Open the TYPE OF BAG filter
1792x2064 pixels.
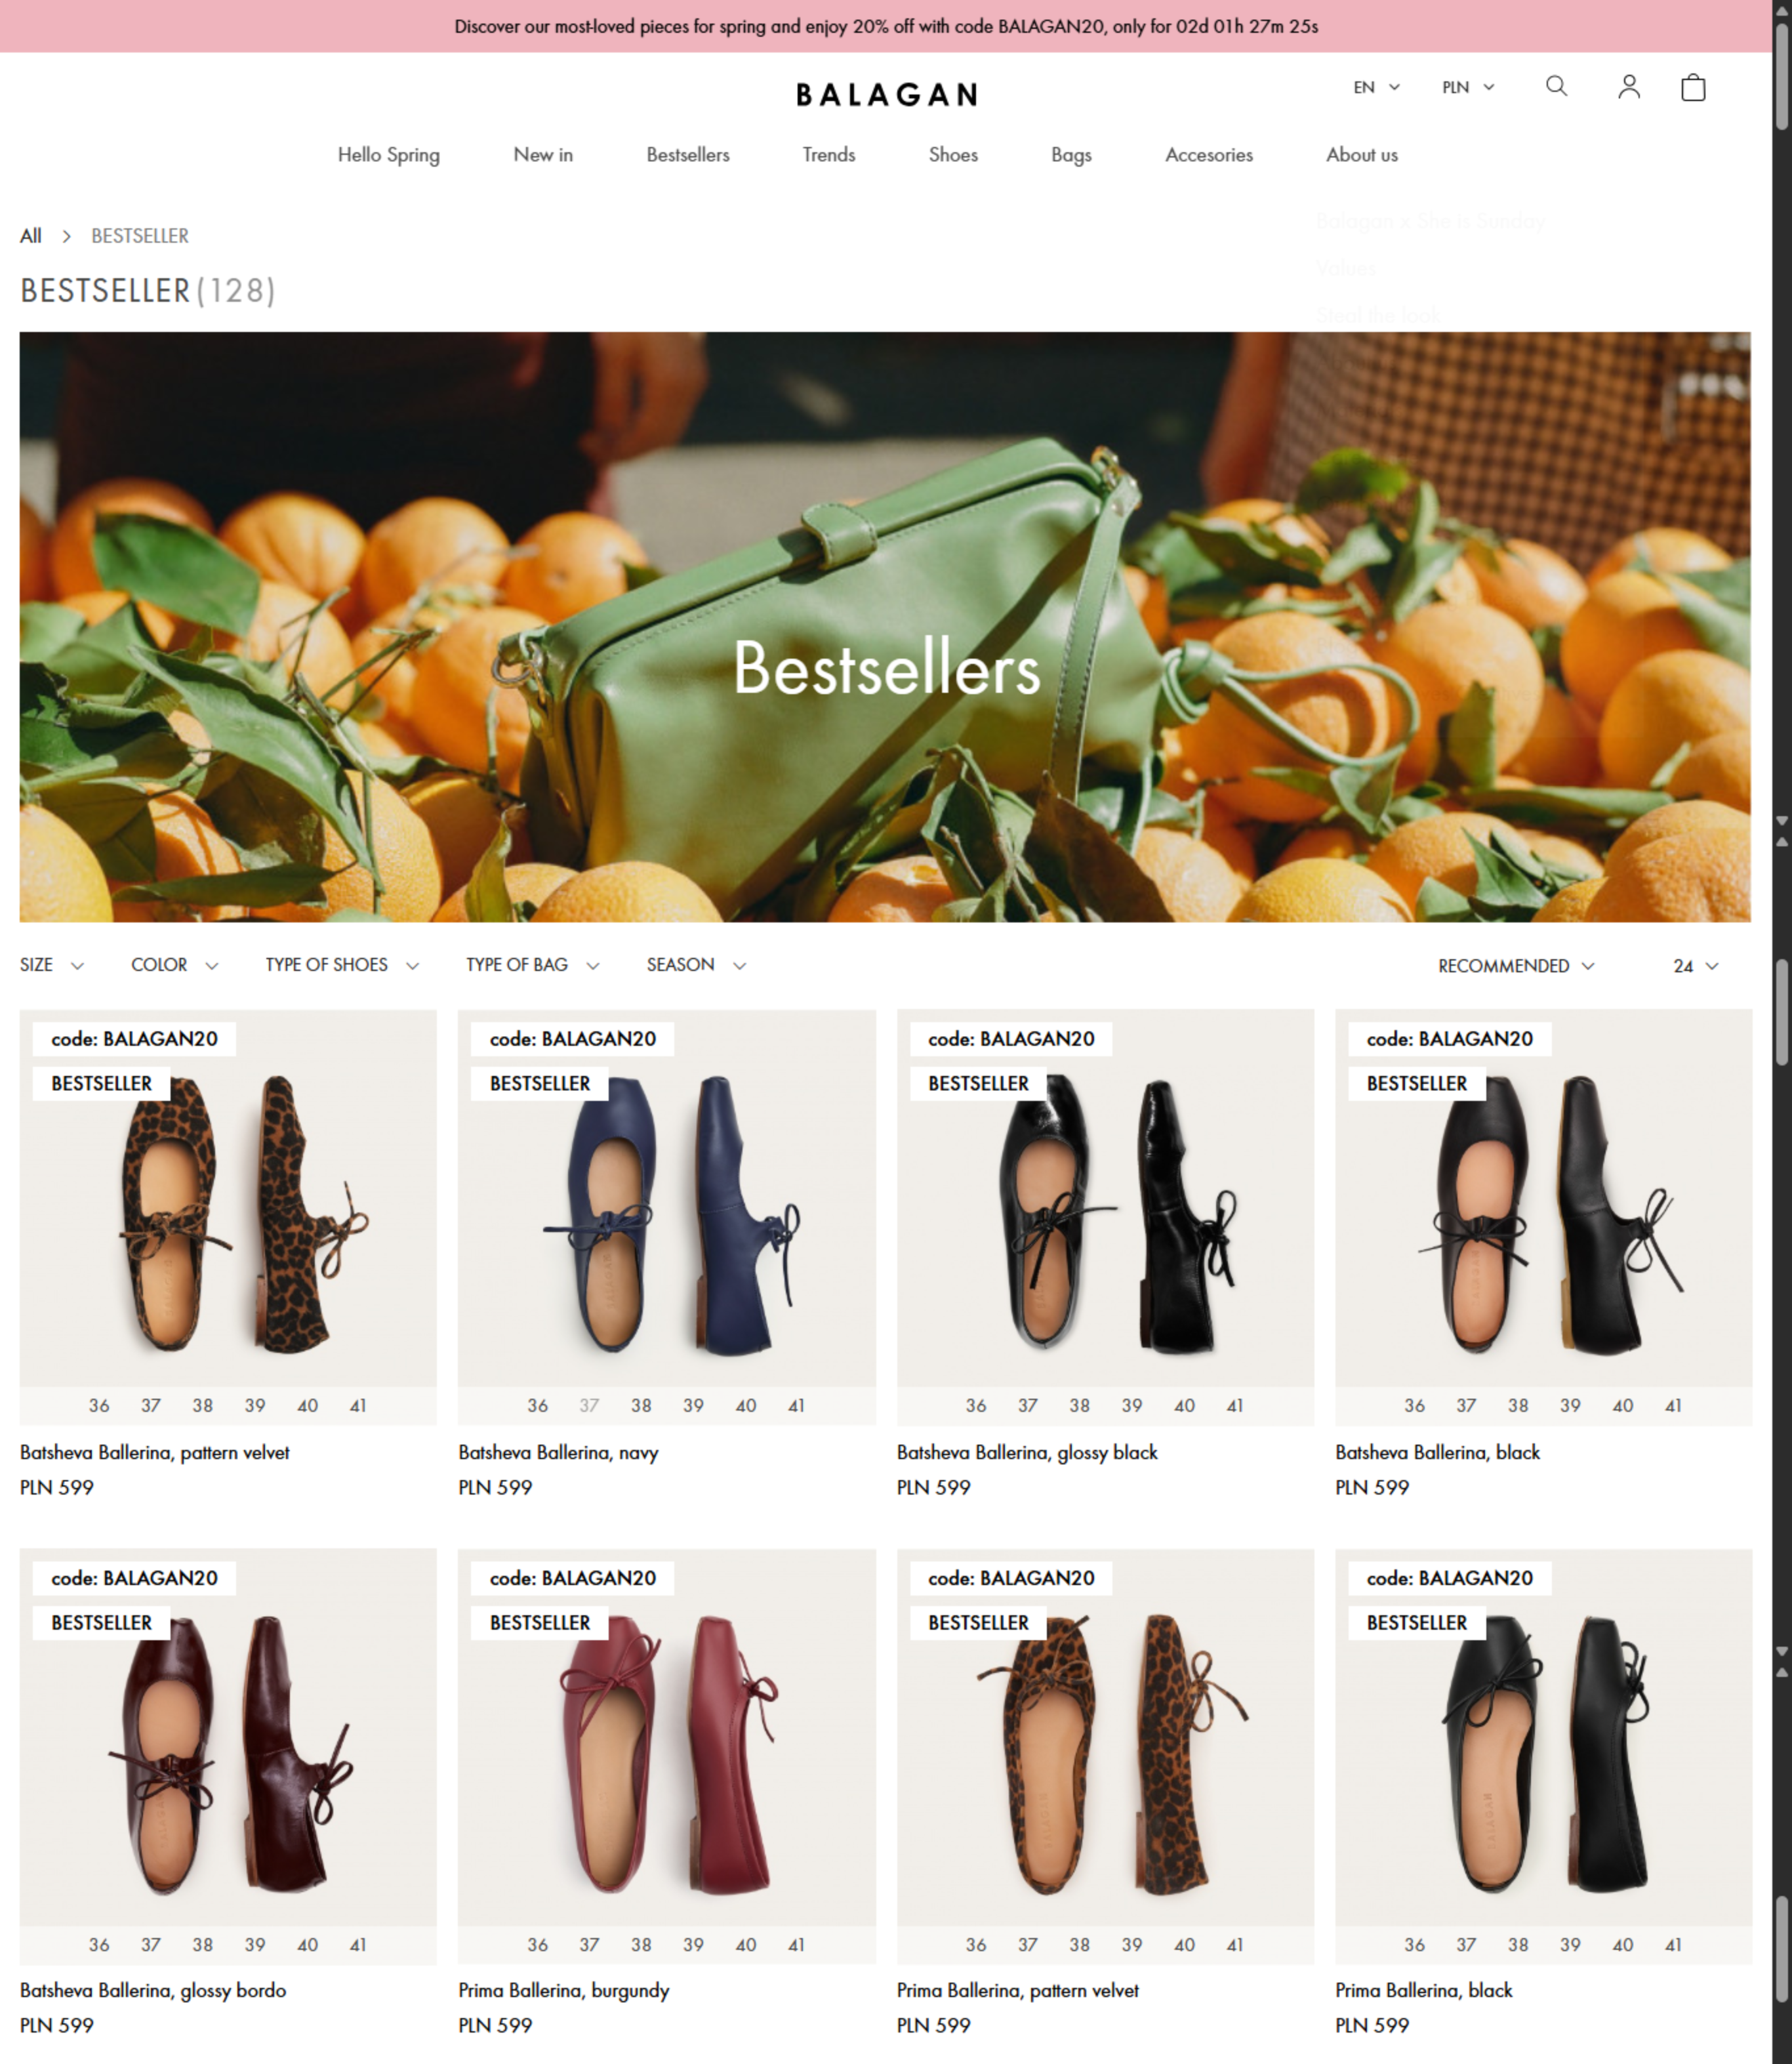tap(533, 965)
